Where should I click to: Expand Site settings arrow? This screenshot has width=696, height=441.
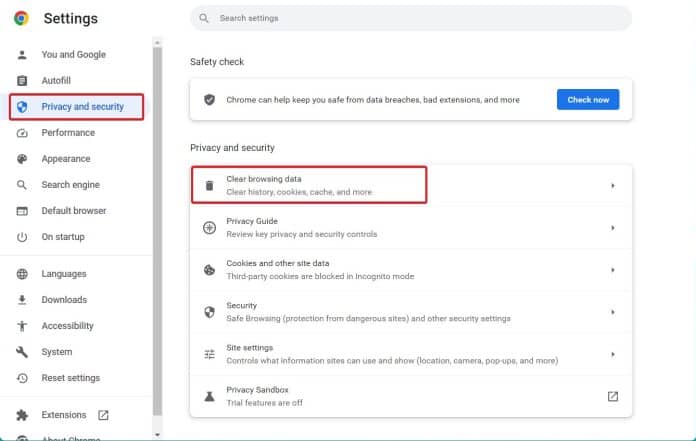coord(612,354)
